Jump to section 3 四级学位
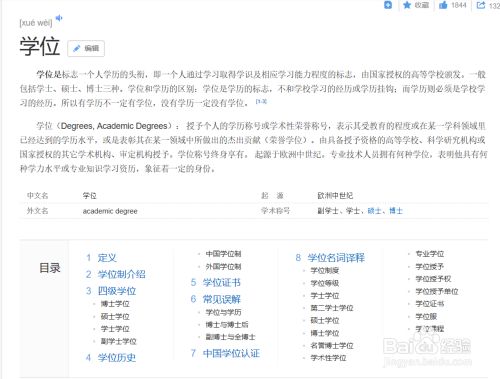This screenshot has width=500, height=379. coord(117,291)
